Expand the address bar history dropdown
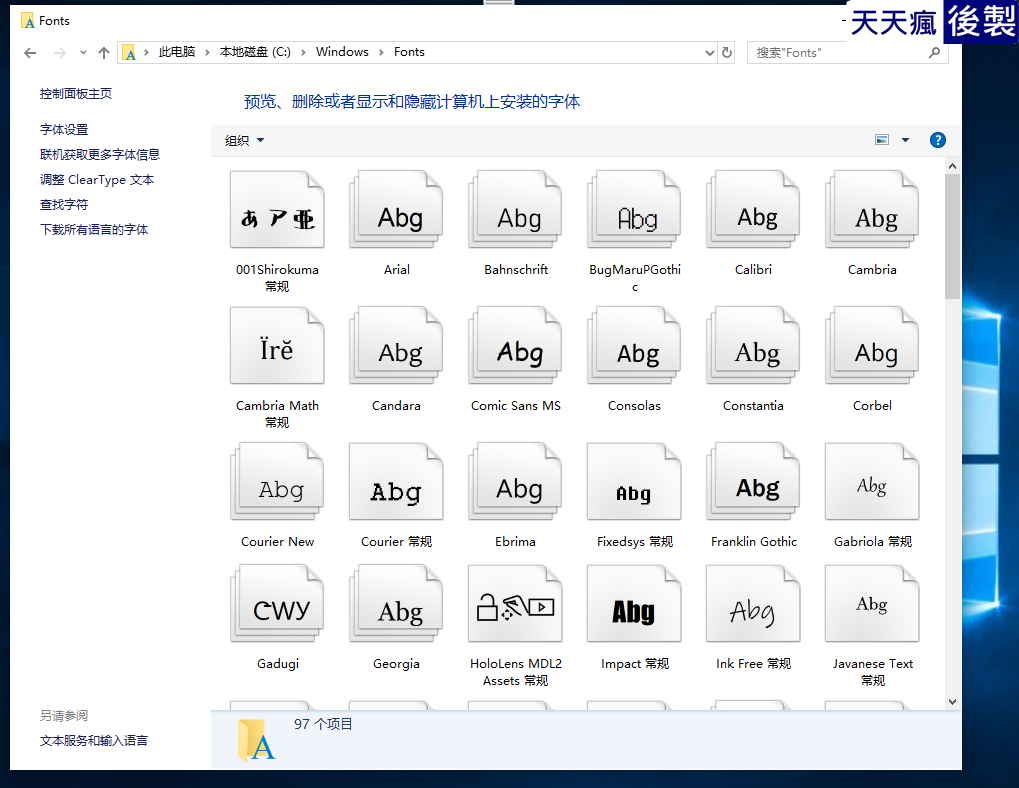This screenshot has height=788, width=1019. point(710,53)
